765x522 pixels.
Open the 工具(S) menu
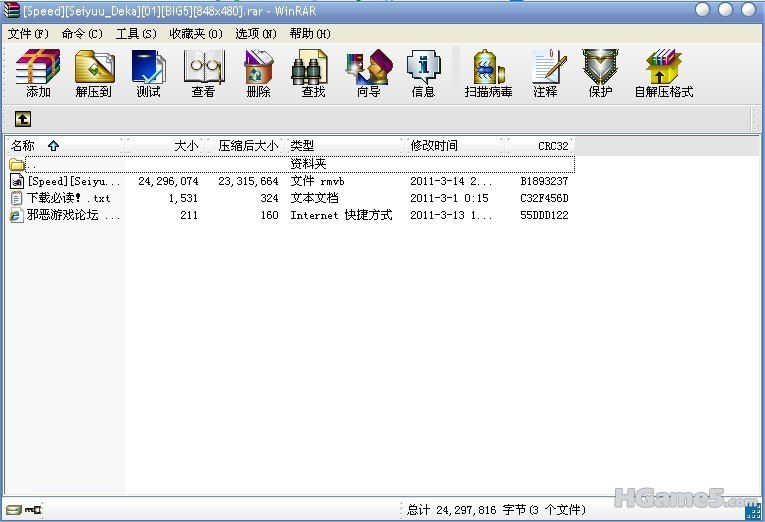pos(136,33)
